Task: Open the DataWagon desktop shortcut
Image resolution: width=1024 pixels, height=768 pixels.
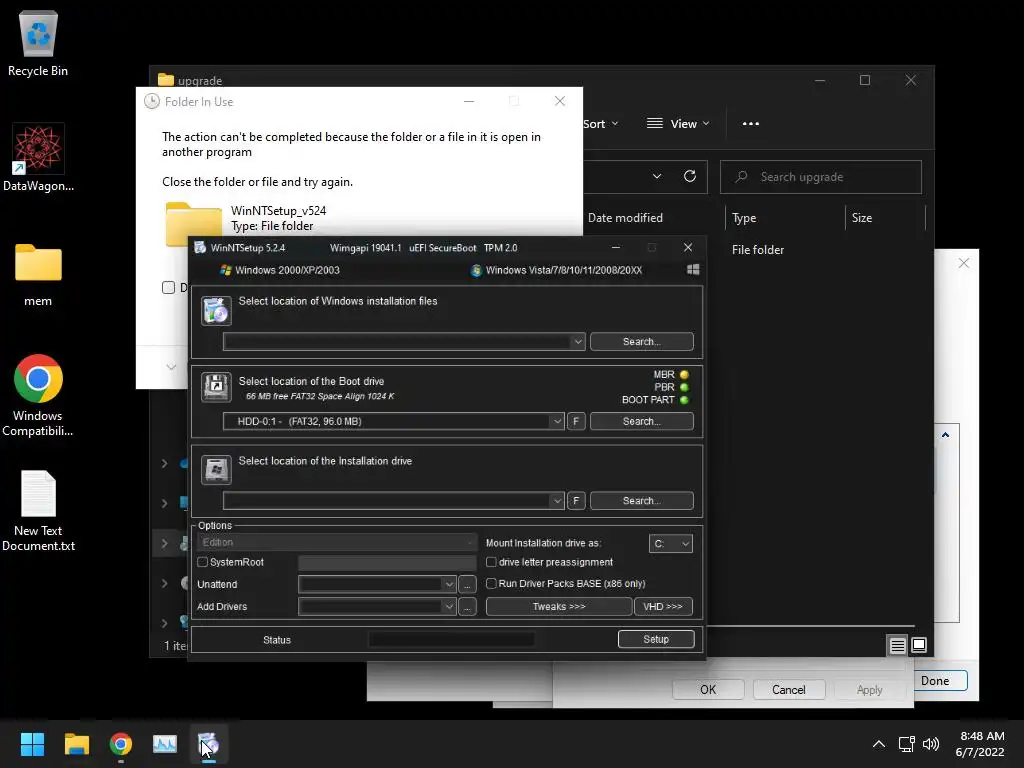Action: click(x=38, y=159)
